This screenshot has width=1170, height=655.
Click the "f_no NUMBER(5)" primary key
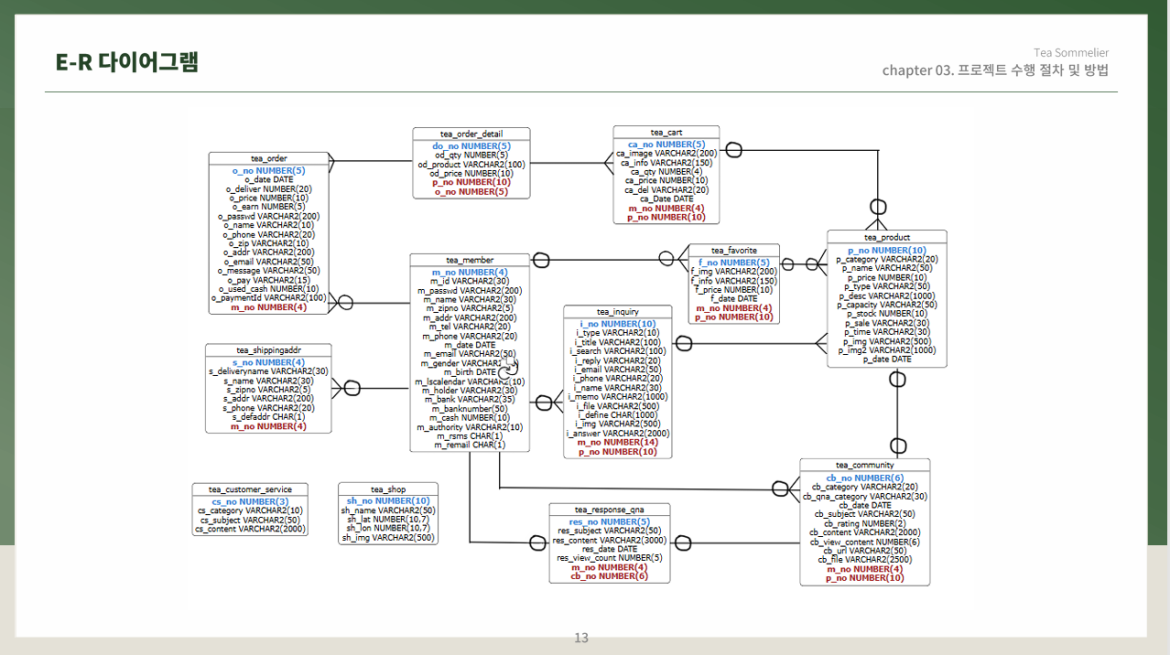[x=734, y=263]
